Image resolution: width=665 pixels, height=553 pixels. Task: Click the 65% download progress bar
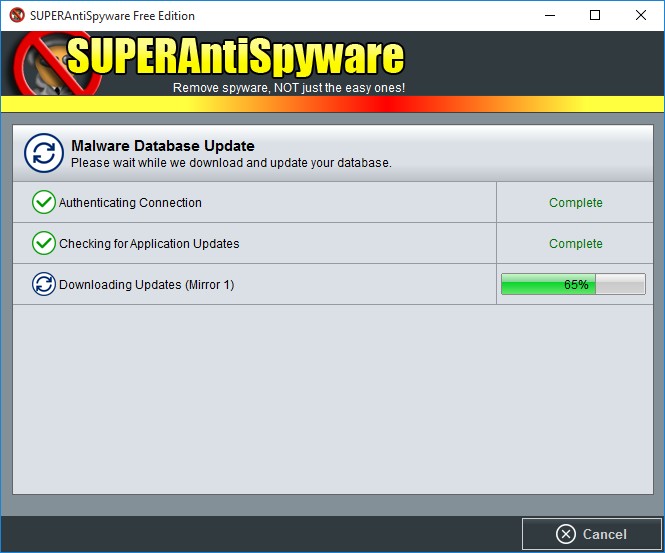tap(573, 284)
